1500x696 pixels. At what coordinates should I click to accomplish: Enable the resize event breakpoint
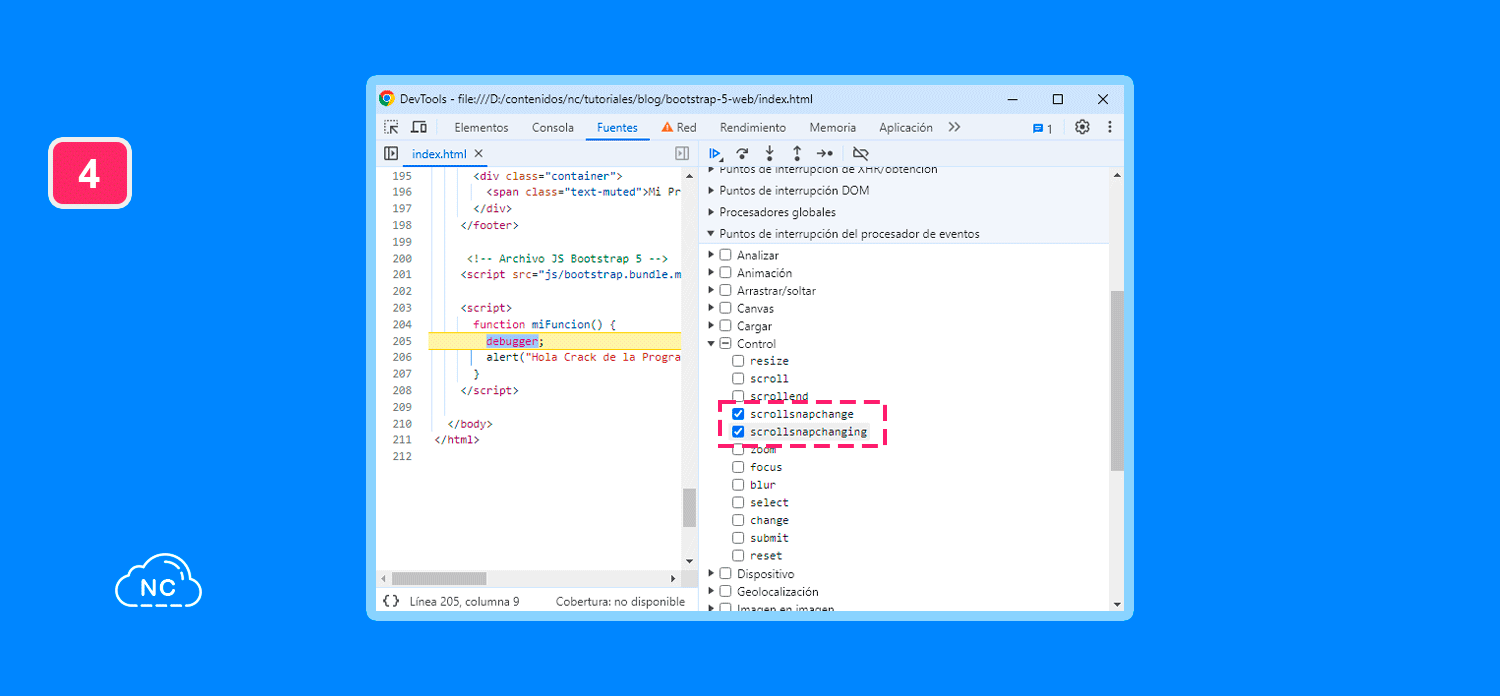(x=738, y=361)
